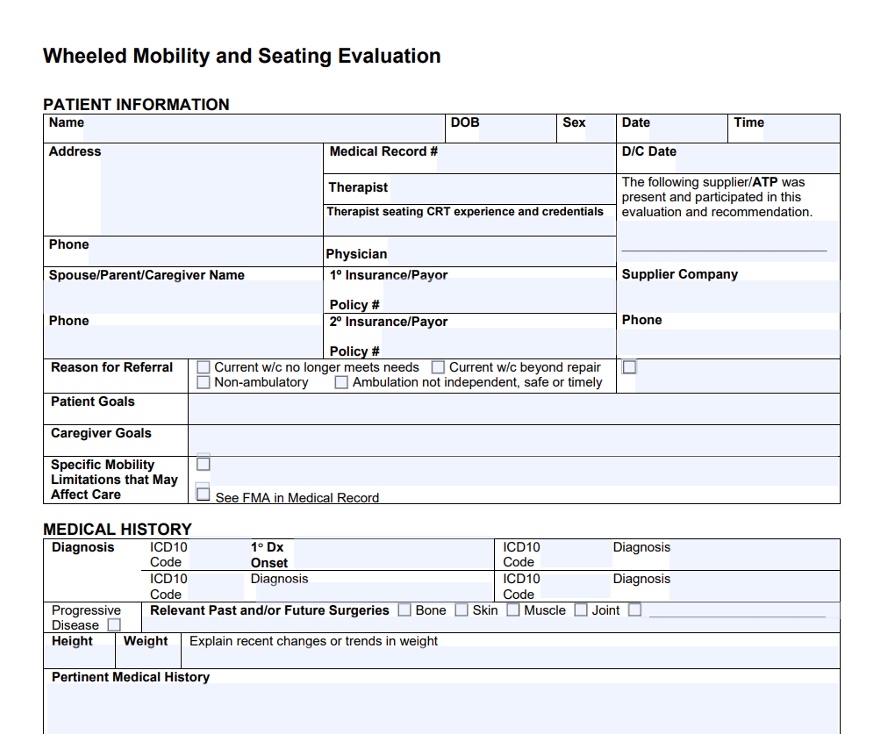Check the unlabeled other-reason referral checkbox
The height and width of the screenshot is (734, 870).
(x=629, y=367)
